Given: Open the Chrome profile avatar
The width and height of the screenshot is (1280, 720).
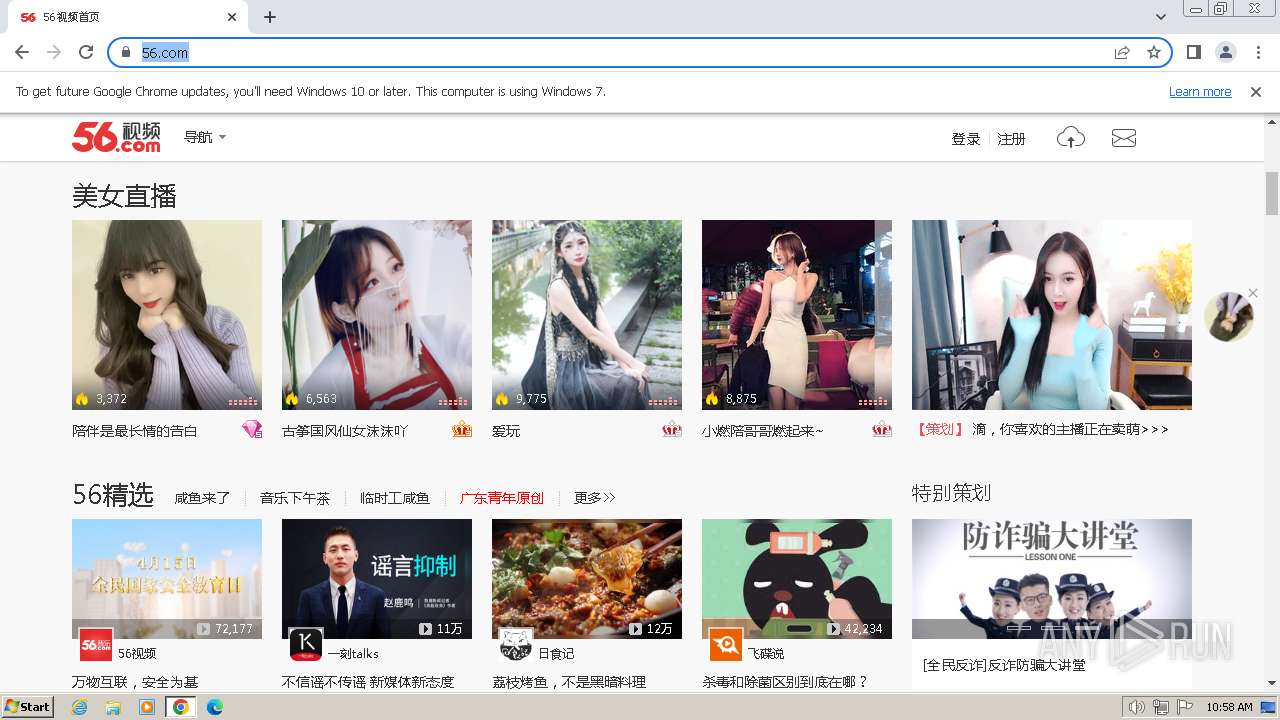Looking at the screenshot, I should click(x=1225, y=52).
